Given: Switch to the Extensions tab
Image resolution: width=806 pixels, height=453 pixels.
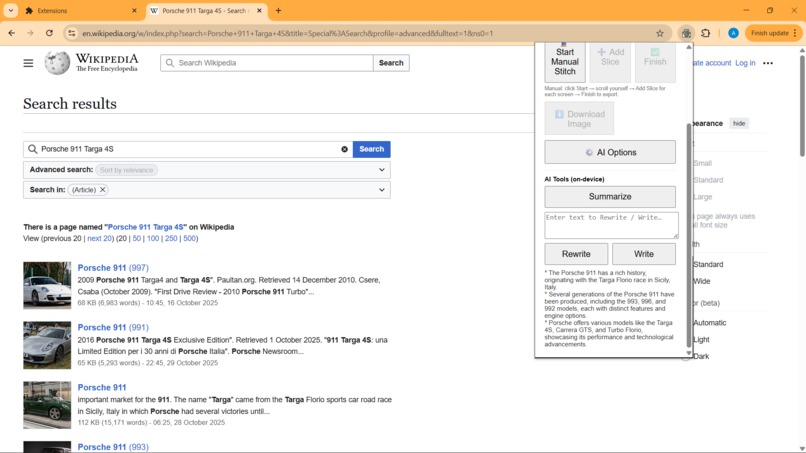Looking at the screenshot, I should (81, 10).
